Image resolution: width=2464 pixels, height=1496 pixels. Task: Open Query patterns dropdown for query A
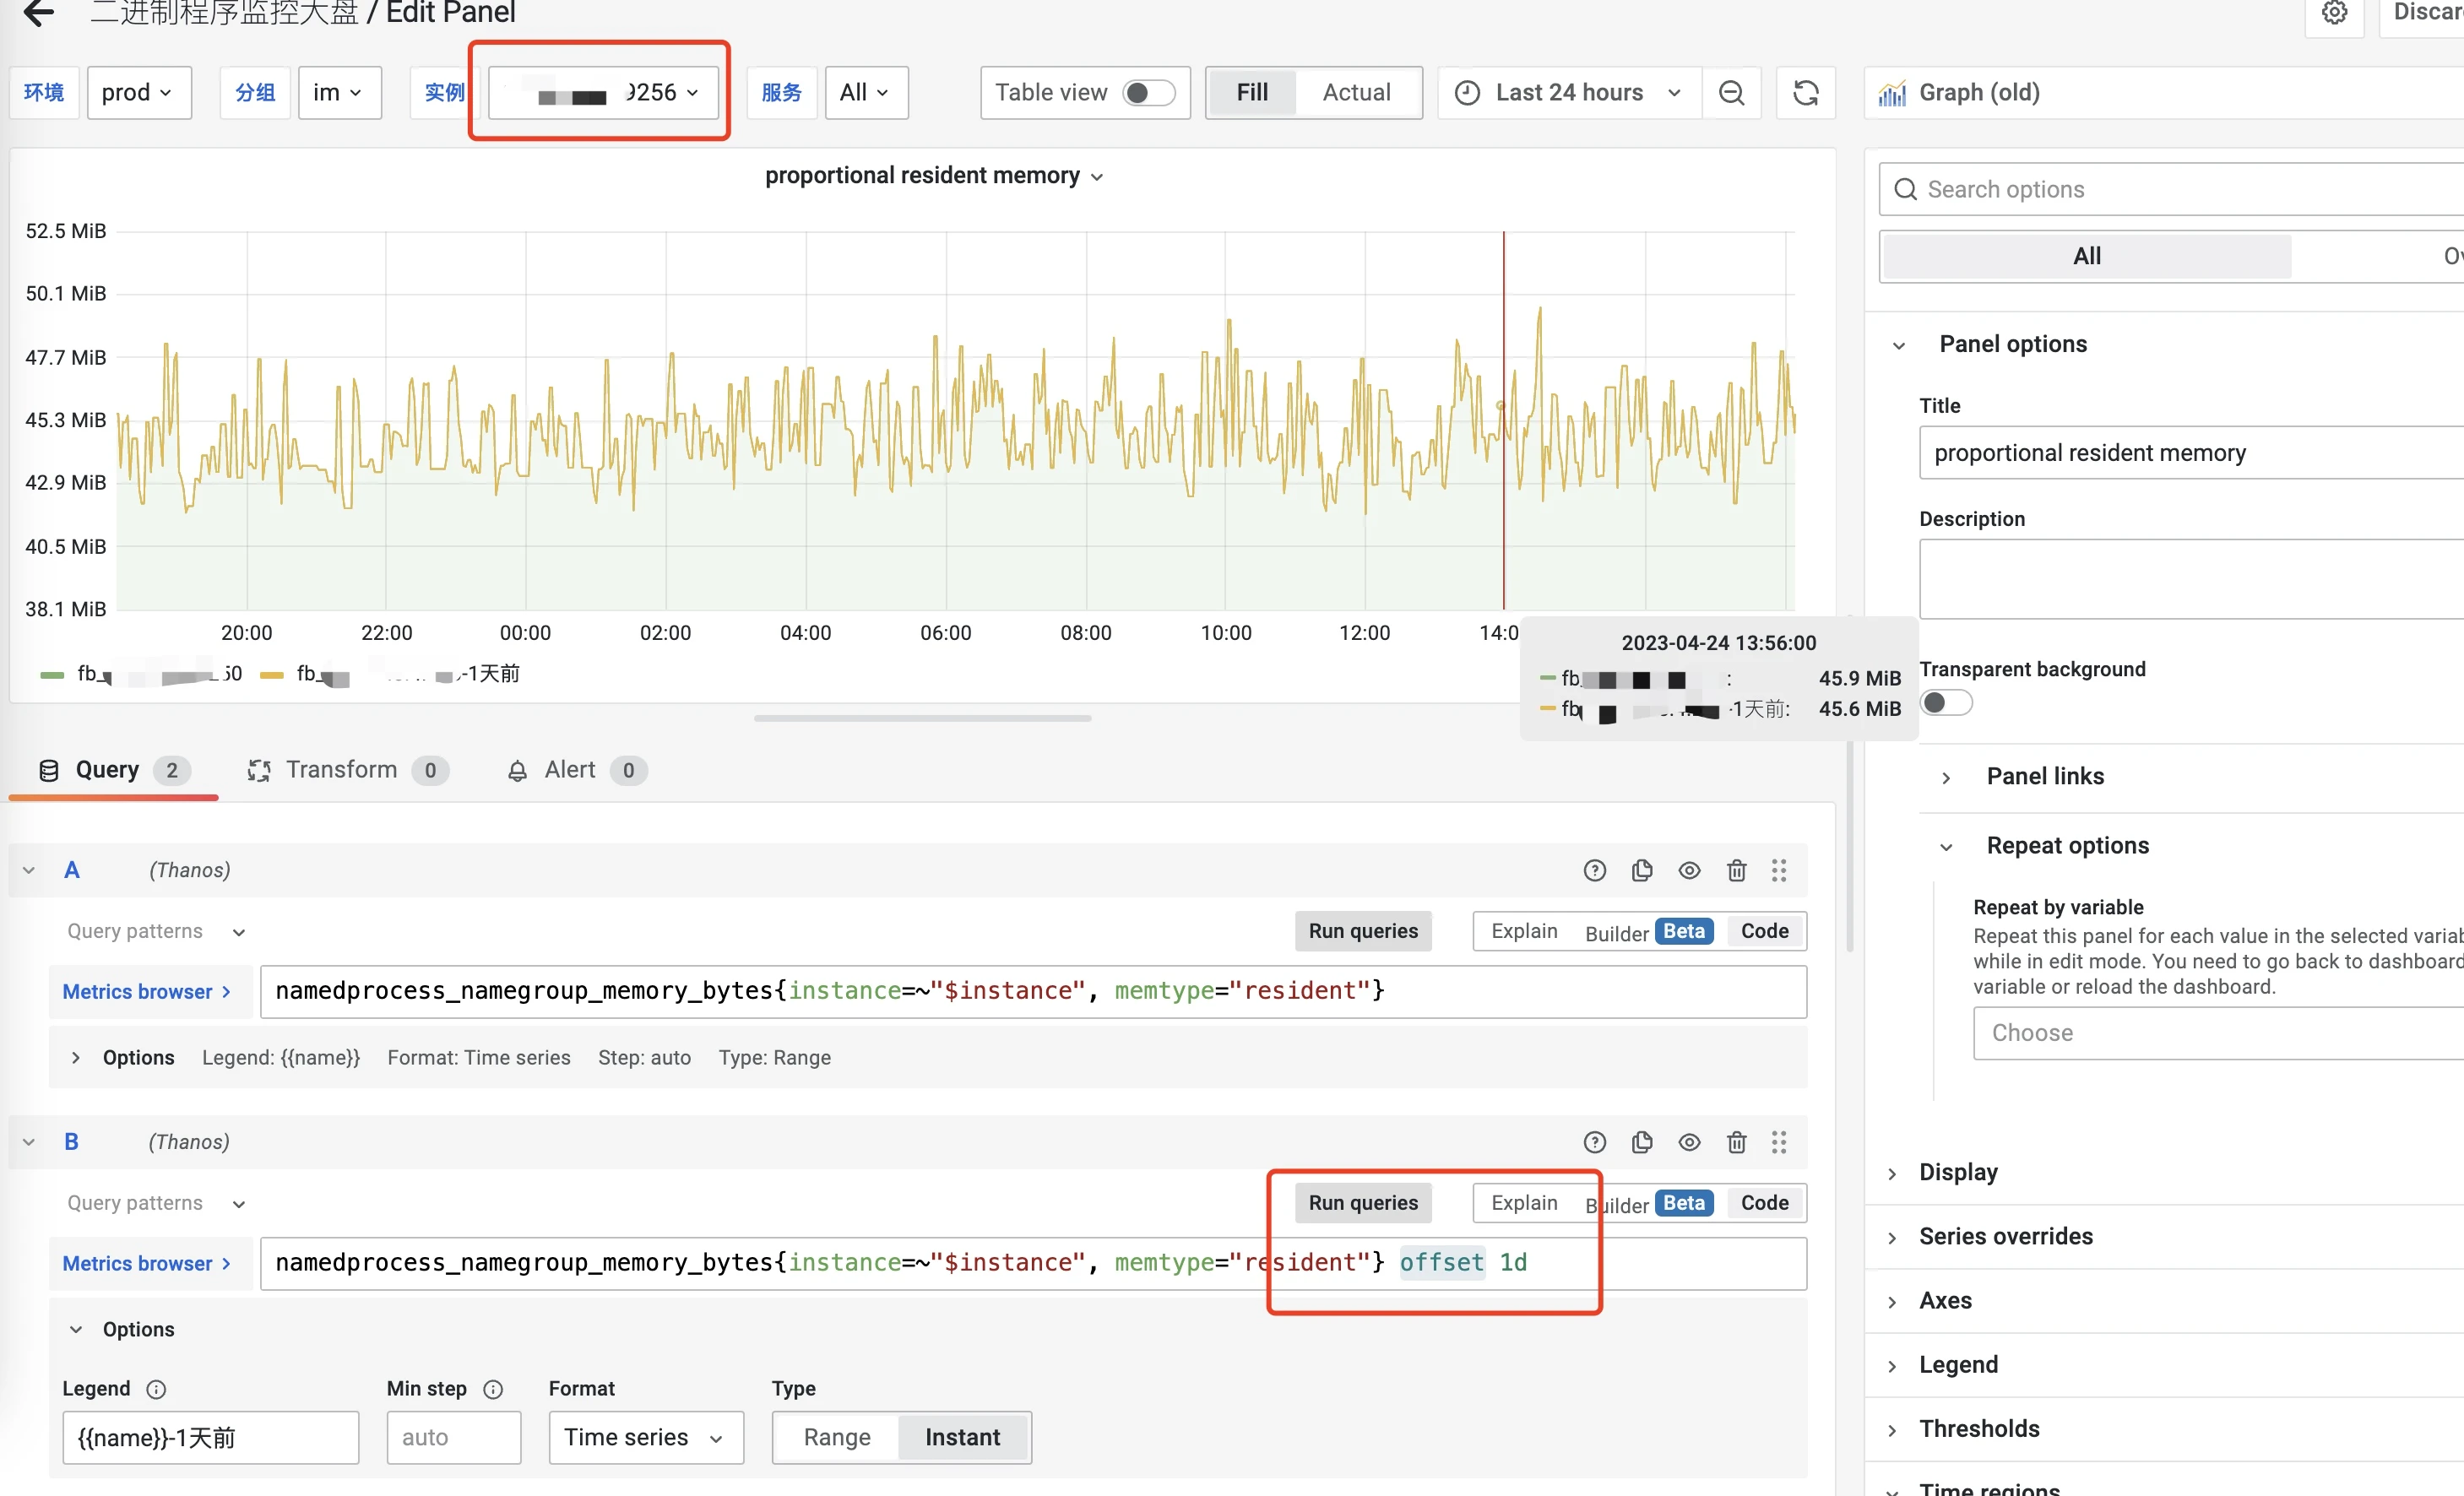point(156,931)
